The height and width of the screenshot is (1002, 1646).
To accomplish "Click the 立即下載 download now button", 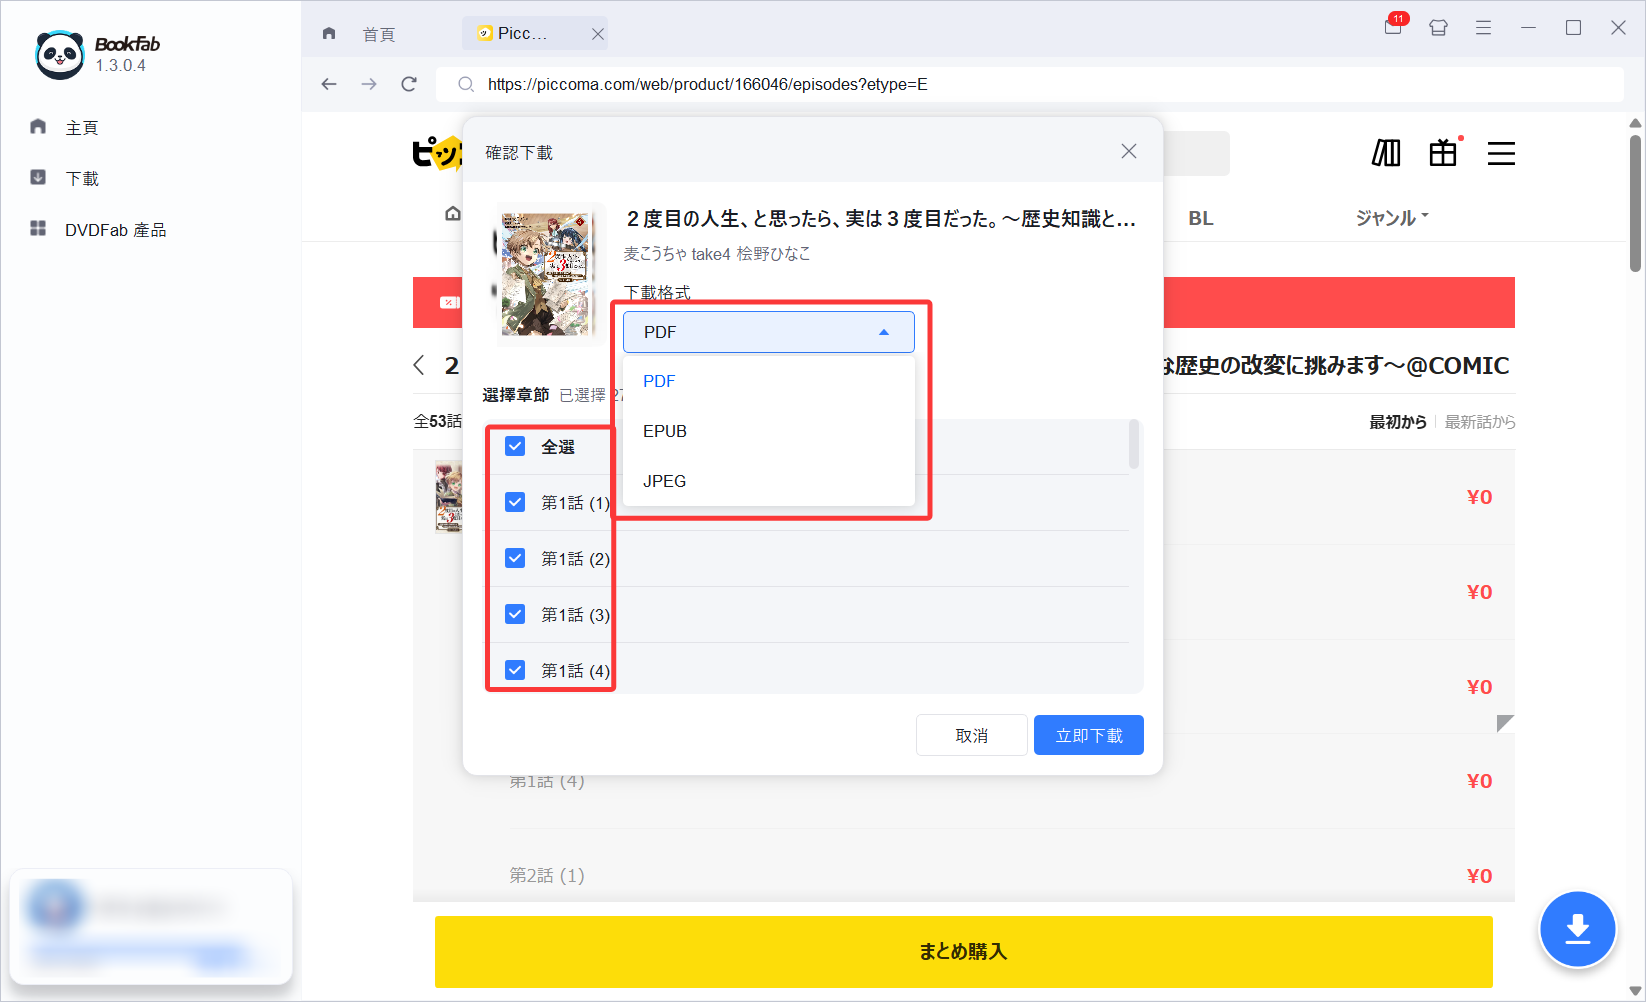I will (1089, 735).
